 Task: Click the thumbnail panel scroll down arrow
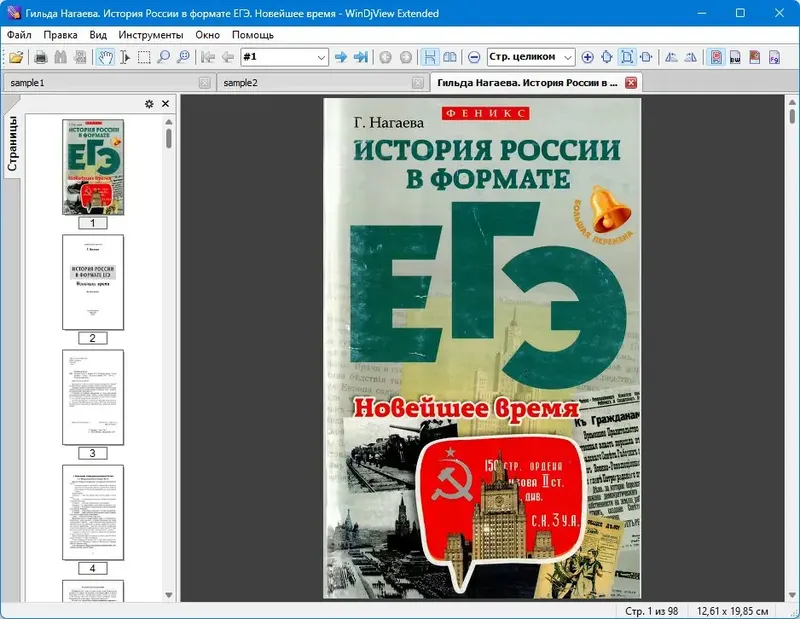point(169,595)
